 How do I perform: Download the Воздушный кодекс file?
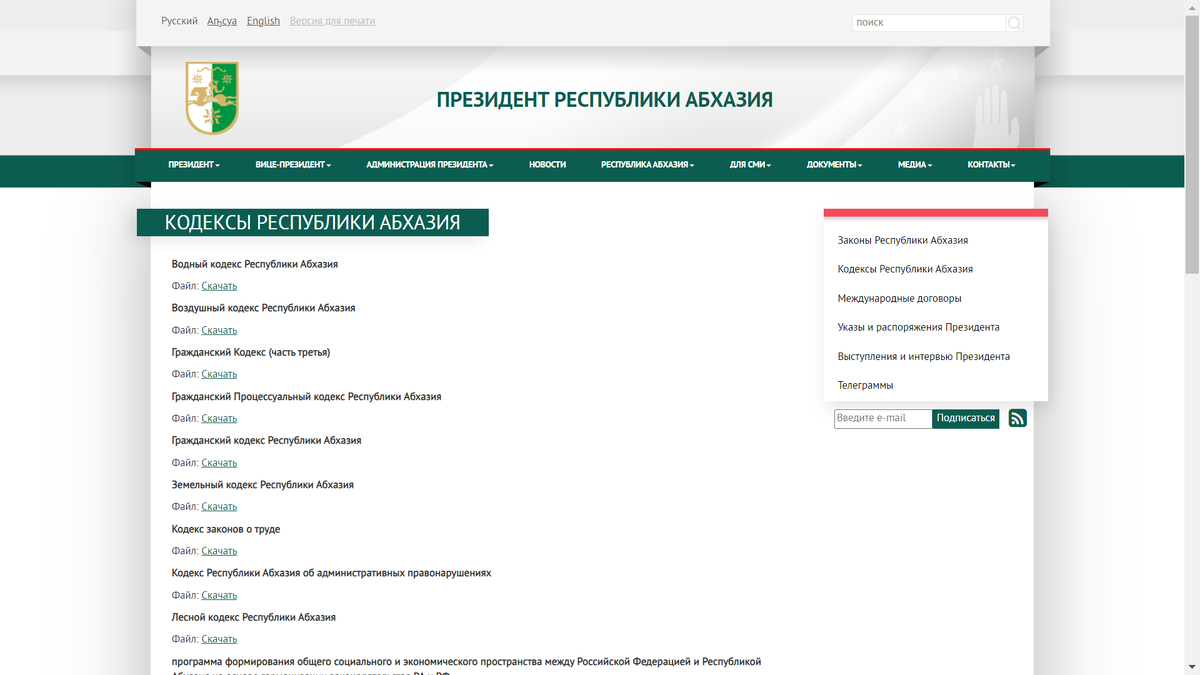coord(219,330)
